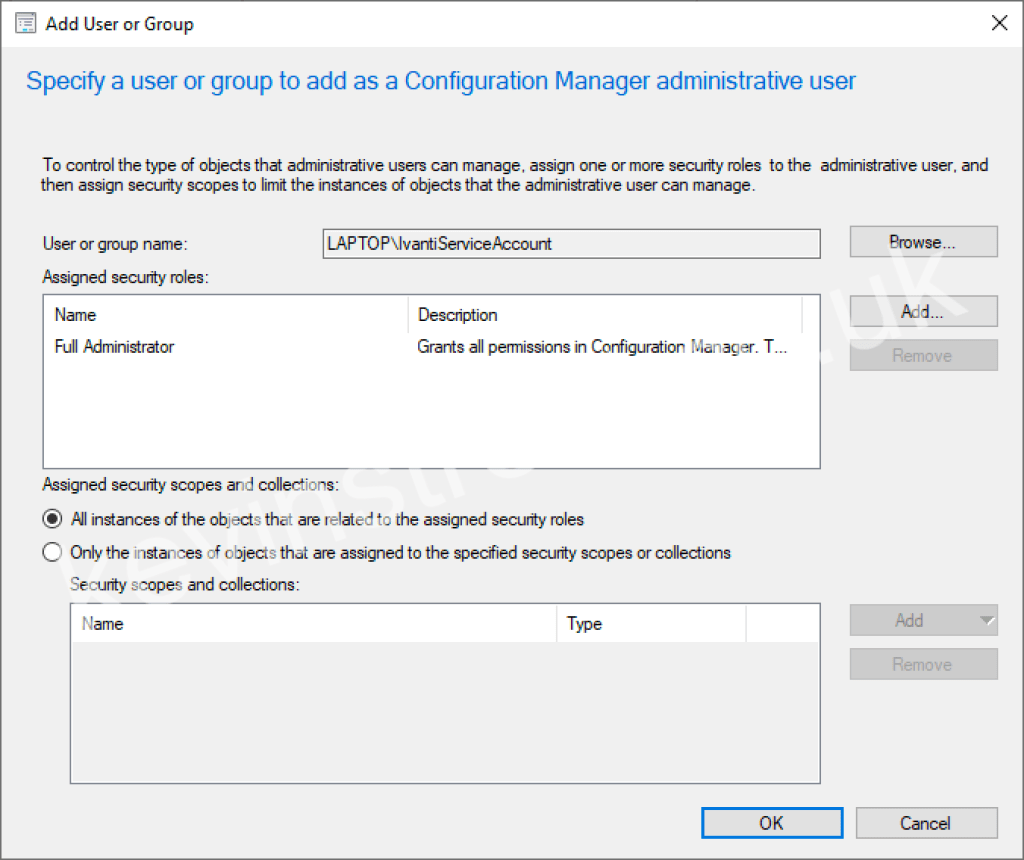Select the Full Administrator role entry
Screen dimensions: 1024x860
110,347
